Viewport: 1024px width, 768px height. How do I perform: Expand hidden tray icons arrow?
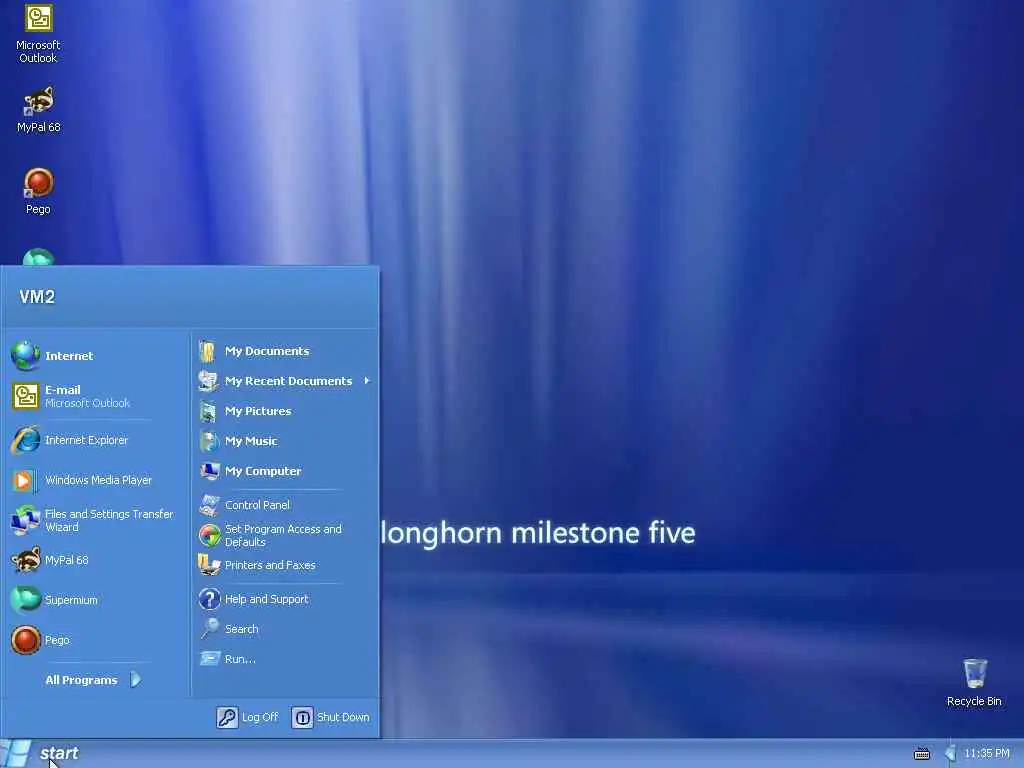click(950, 754)
